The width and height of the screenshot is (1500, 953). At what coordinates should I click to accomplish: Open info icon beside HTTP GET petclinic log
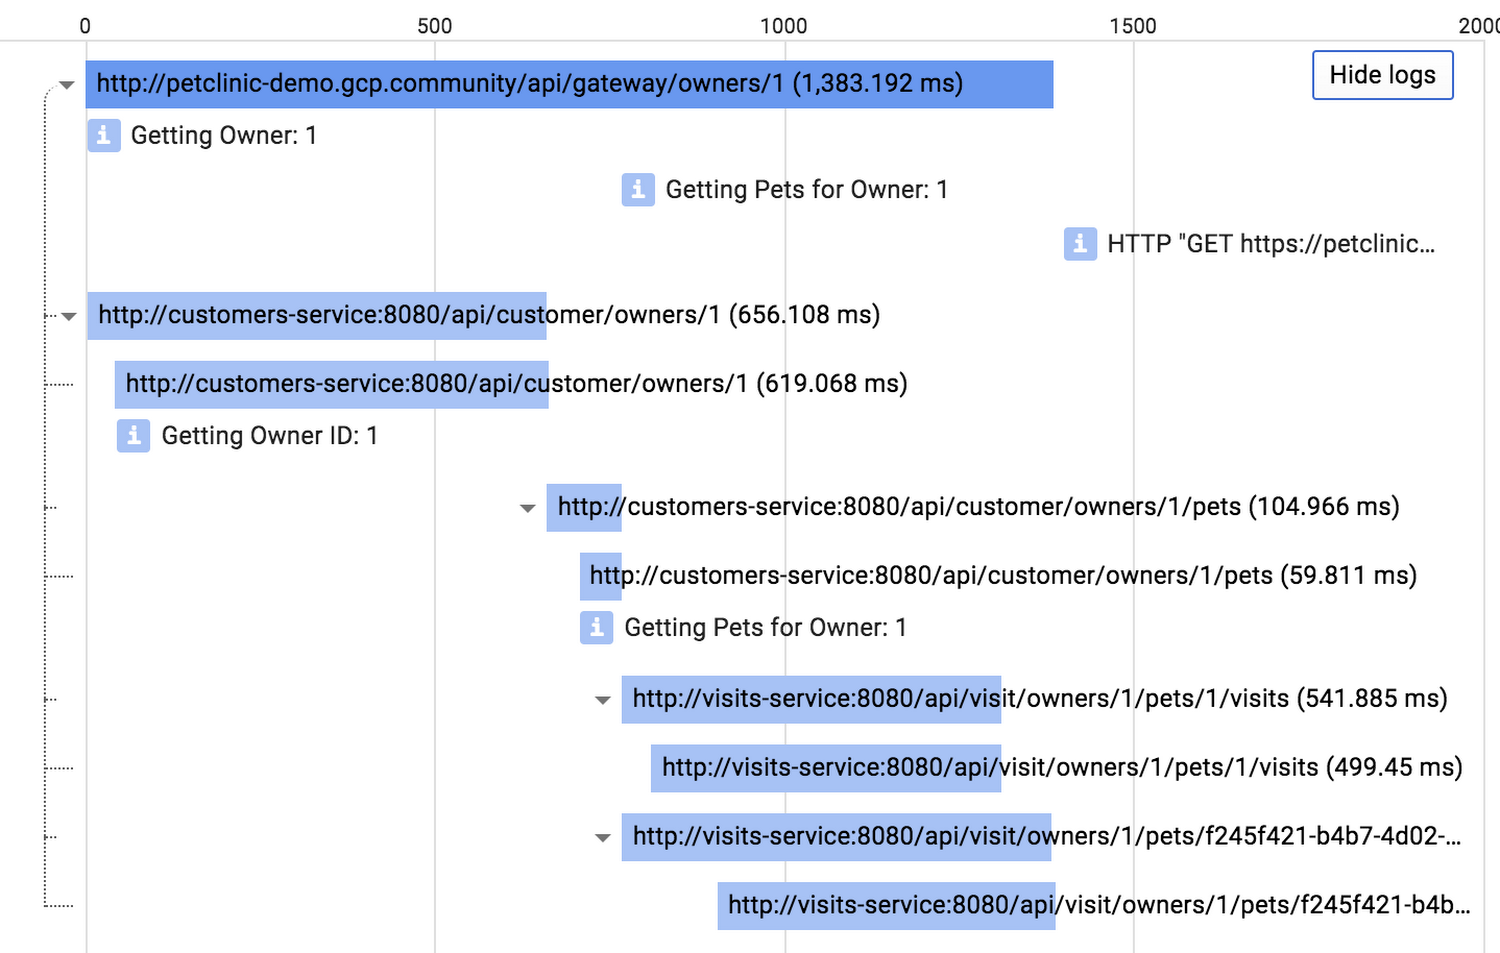(1080, 243)
